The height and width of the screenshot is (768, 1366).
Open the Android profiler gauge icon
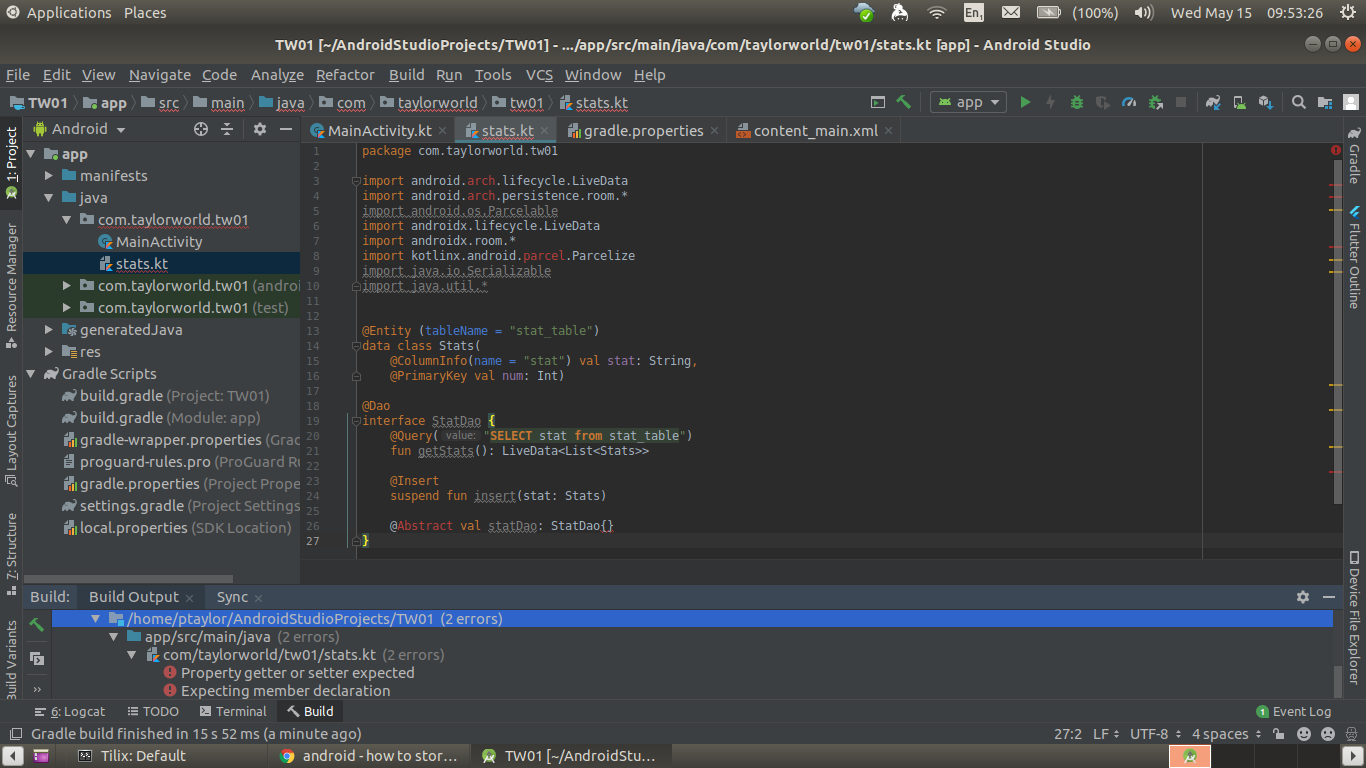[x=1129, y=102]
